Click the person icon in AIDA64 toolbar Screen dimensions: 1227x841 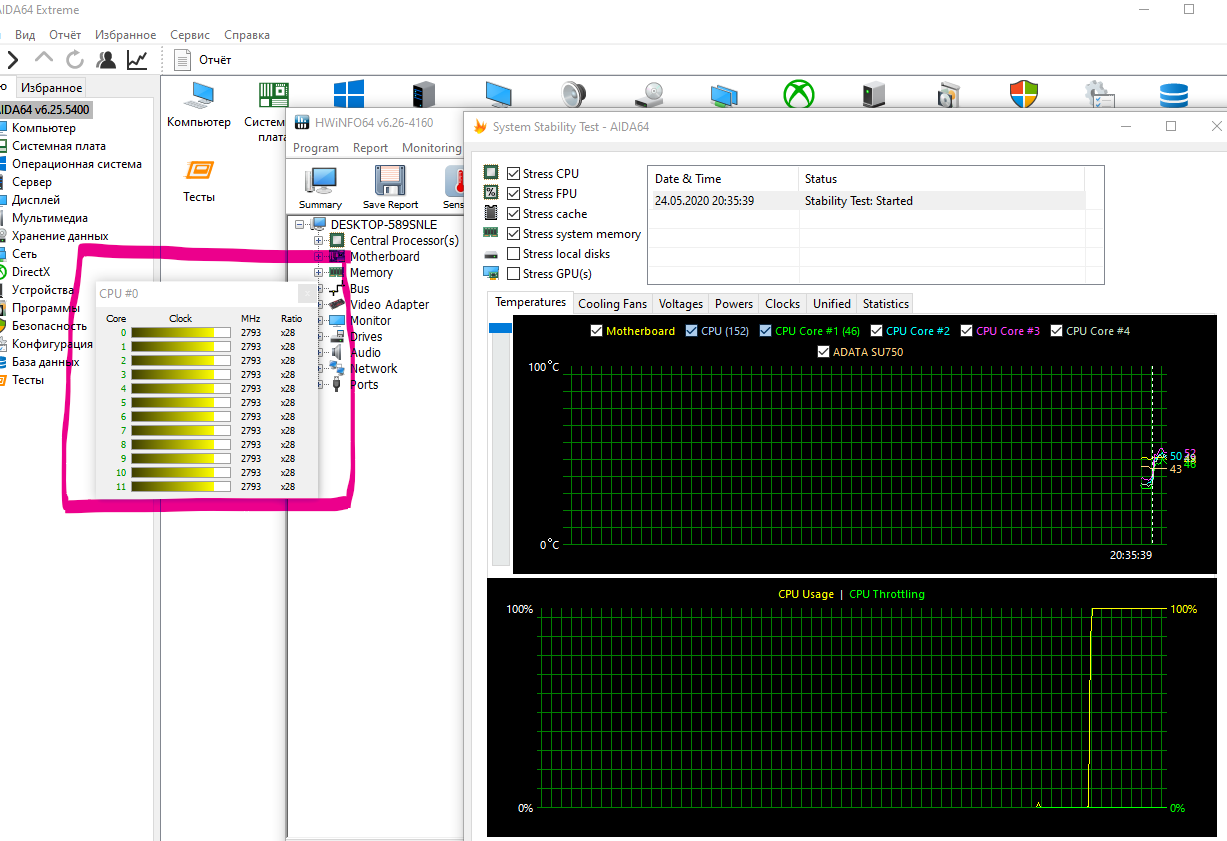click(x=106, y=60)
